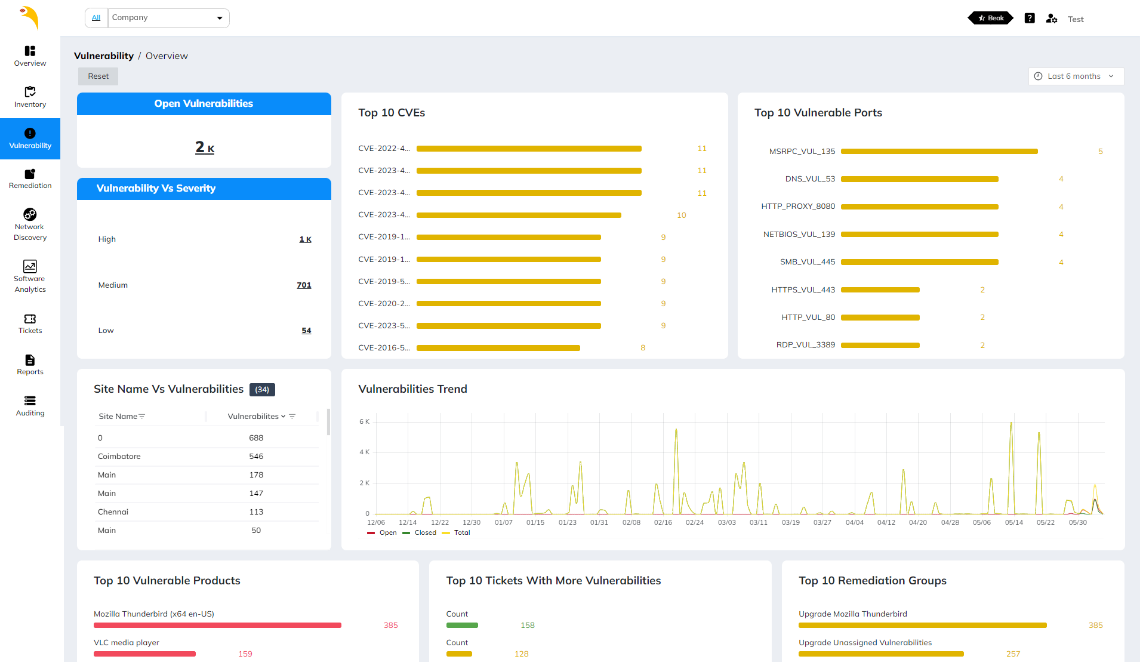Select the Overview breadcrumb

pos(166,56)
